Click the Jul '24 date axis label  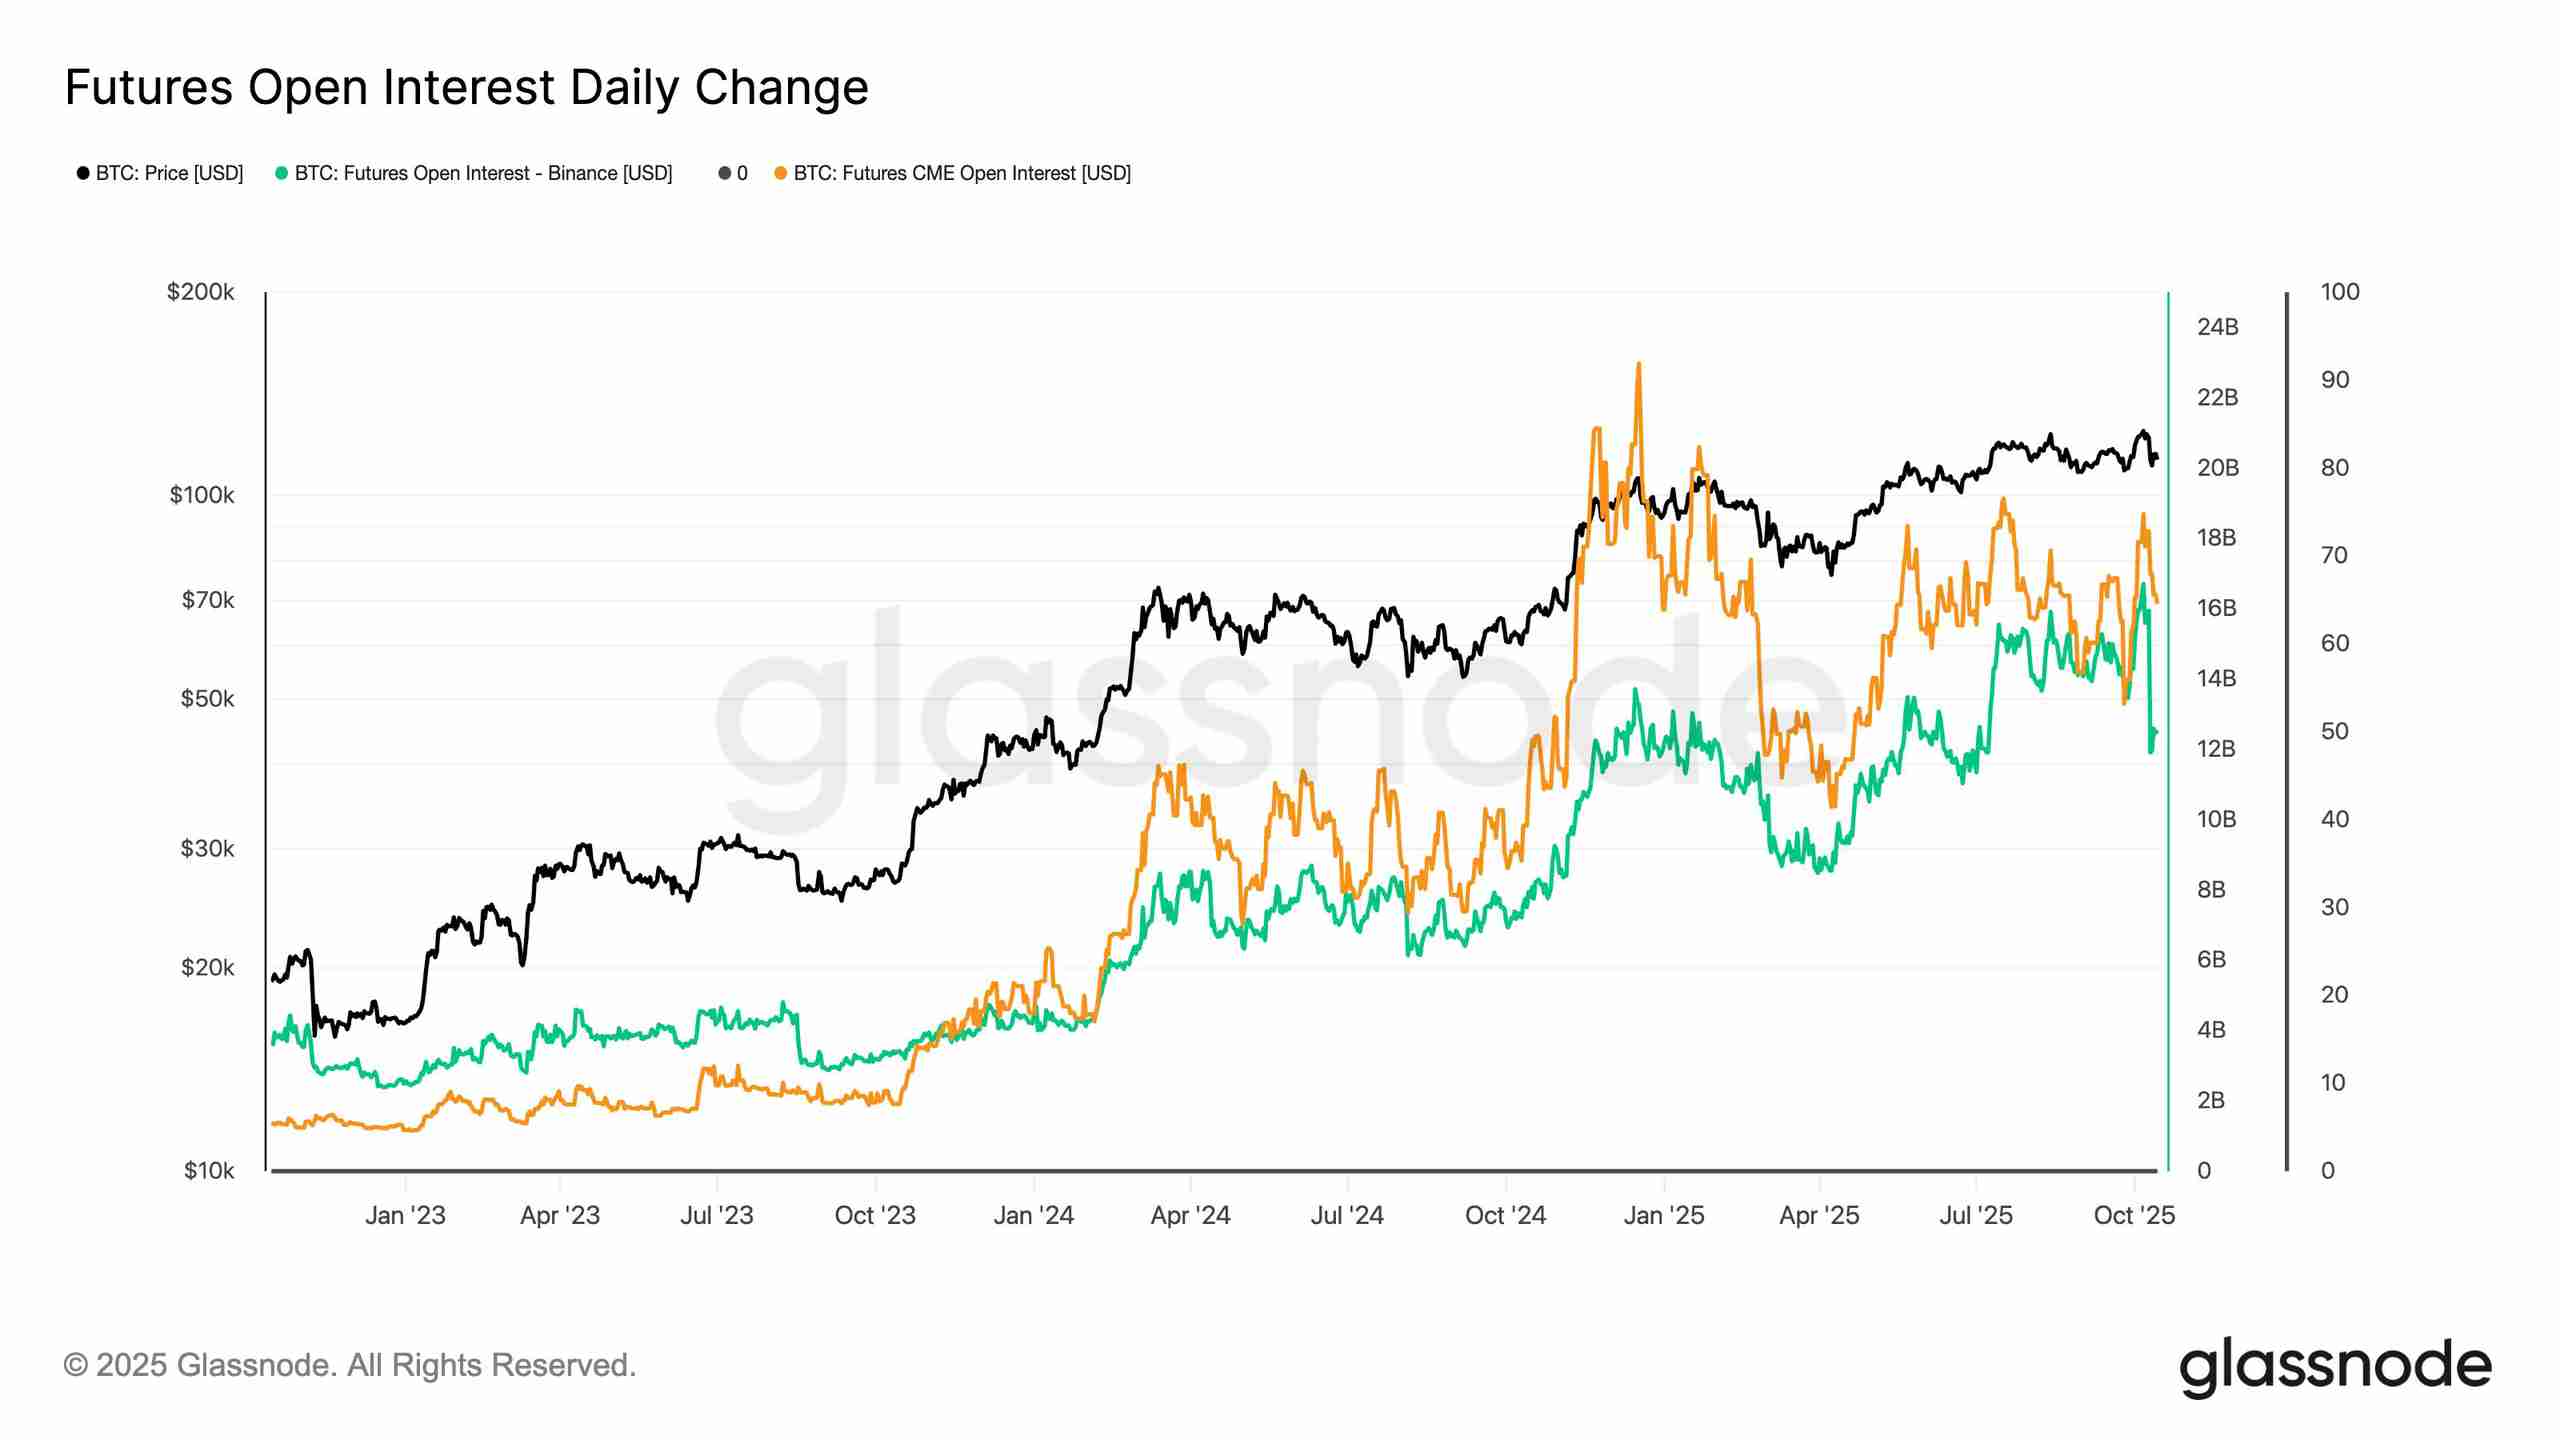coord(1347,1216)
